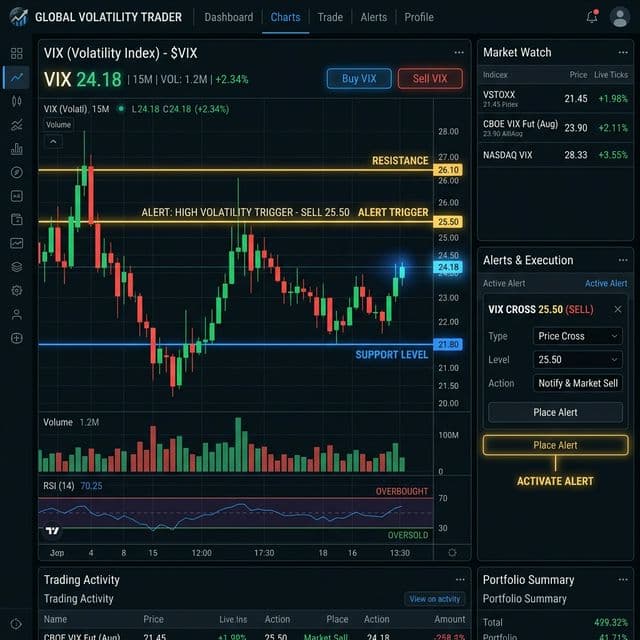
Task: Click the TradingView logo on chart
Action: [52, 531]
